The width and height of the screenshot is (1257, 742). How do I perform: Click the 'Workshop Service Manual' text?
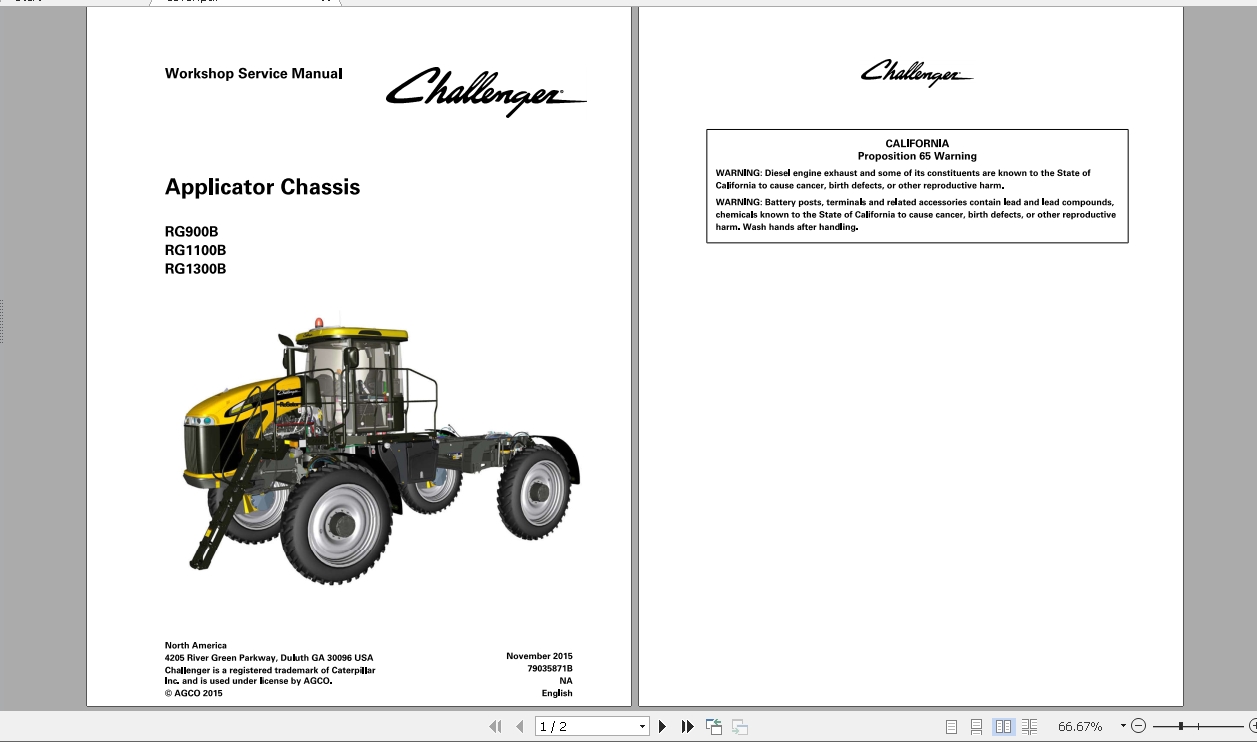coord(253,73)
